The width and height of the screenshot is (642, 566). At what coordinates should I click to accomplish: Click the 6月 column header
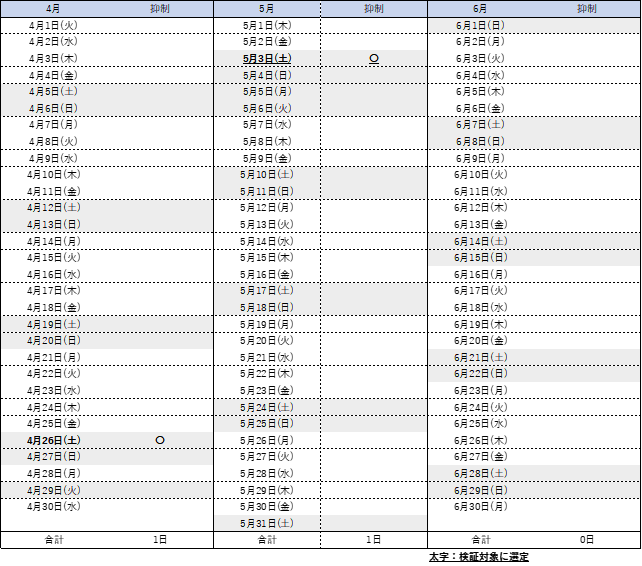tap(480, 8)
